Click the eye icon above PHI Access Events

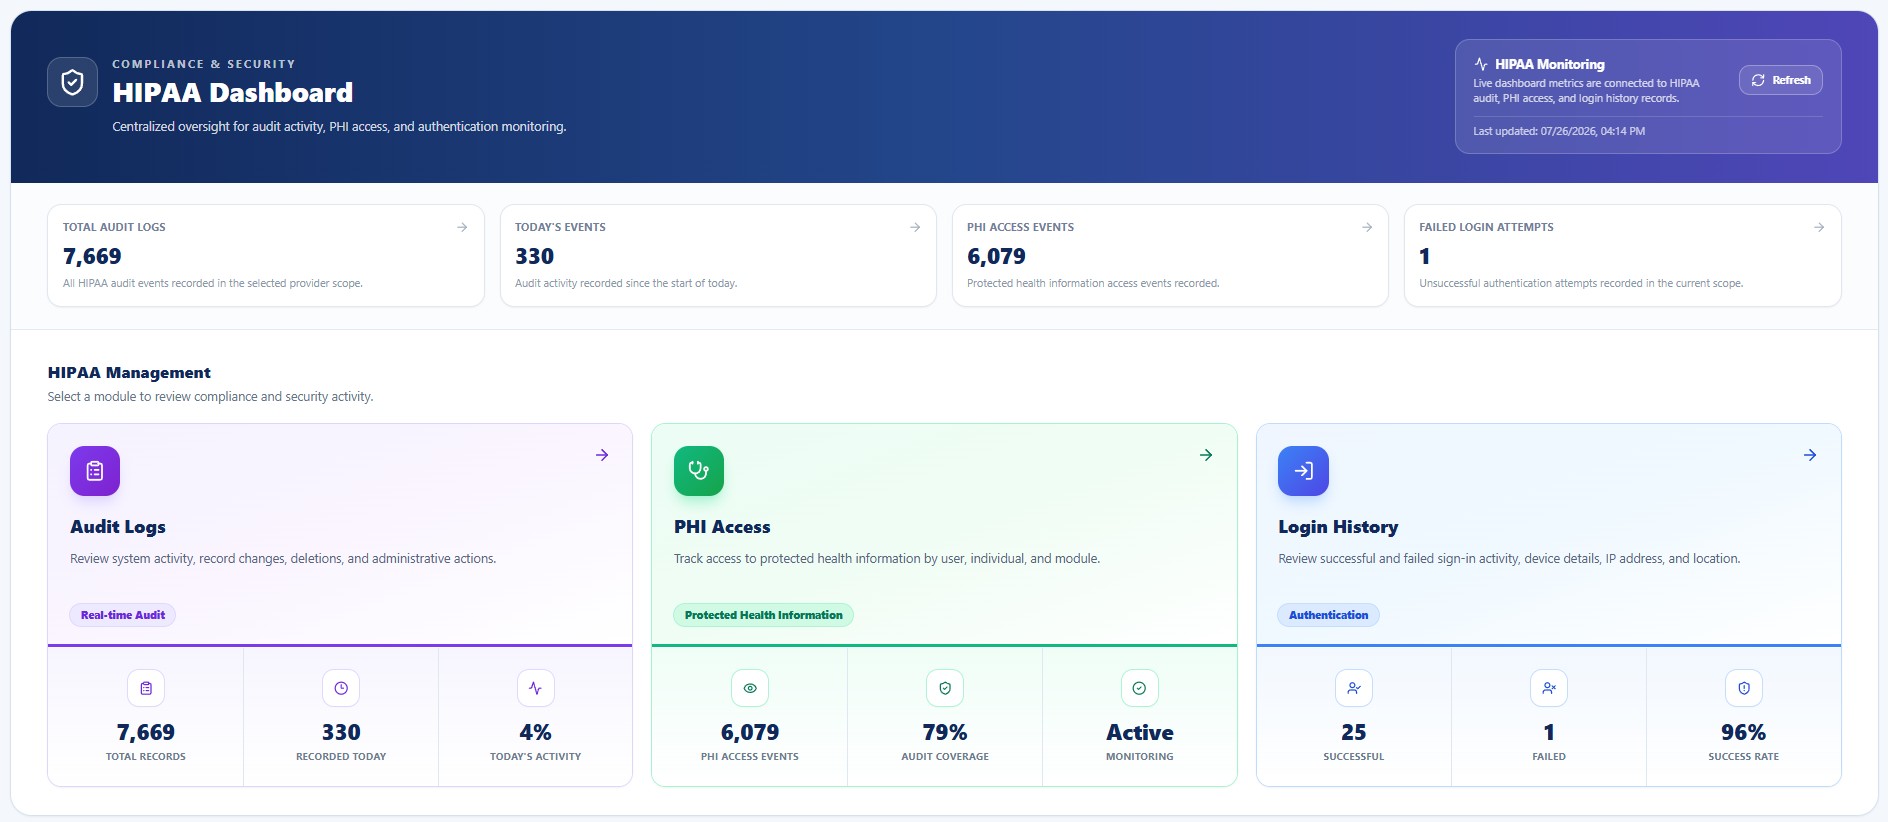coord(750,688)
